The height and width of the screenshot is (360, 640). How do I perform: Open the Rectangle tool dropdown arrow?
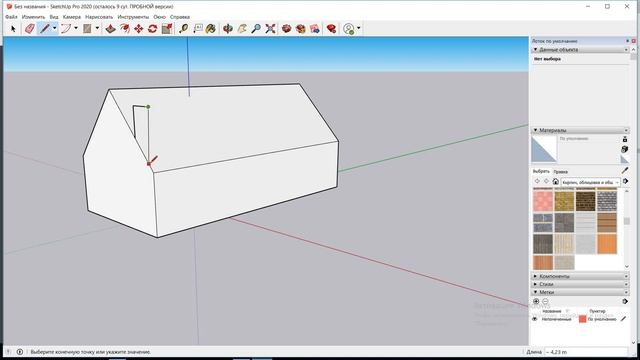point(97,28)
